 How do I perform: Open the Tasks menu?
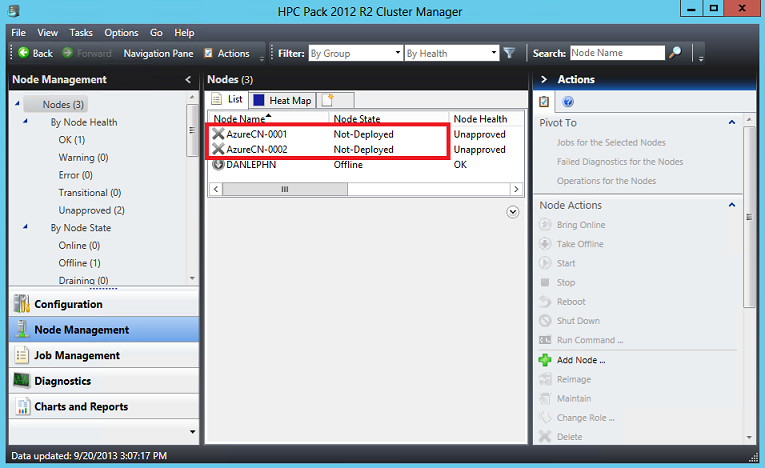[81, 33]
